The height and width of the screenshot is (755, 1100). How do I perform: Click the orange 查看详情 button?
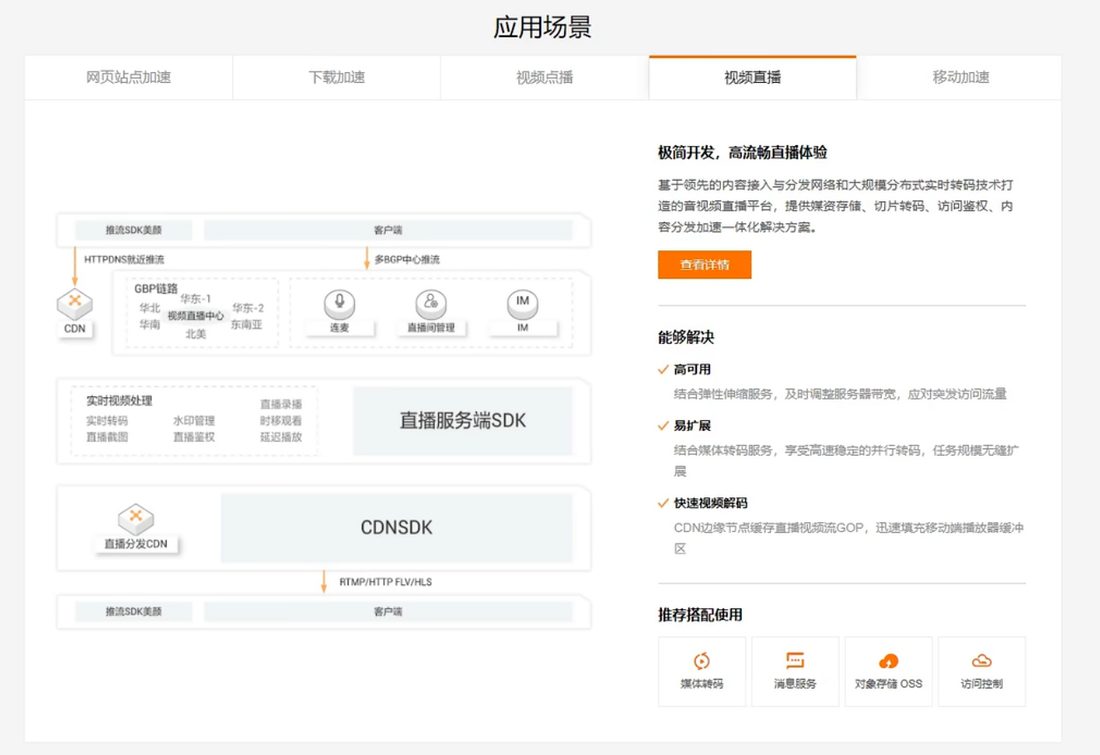(x=704, y=265)
